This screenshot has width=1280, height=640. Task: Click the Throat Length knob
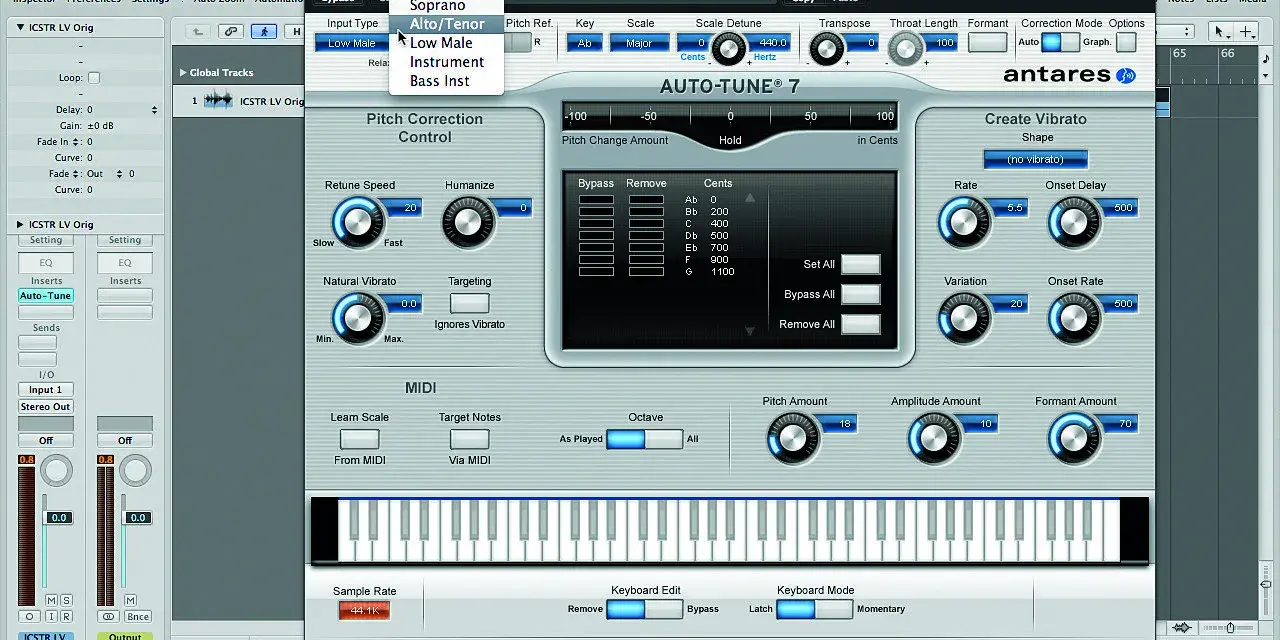906,46
